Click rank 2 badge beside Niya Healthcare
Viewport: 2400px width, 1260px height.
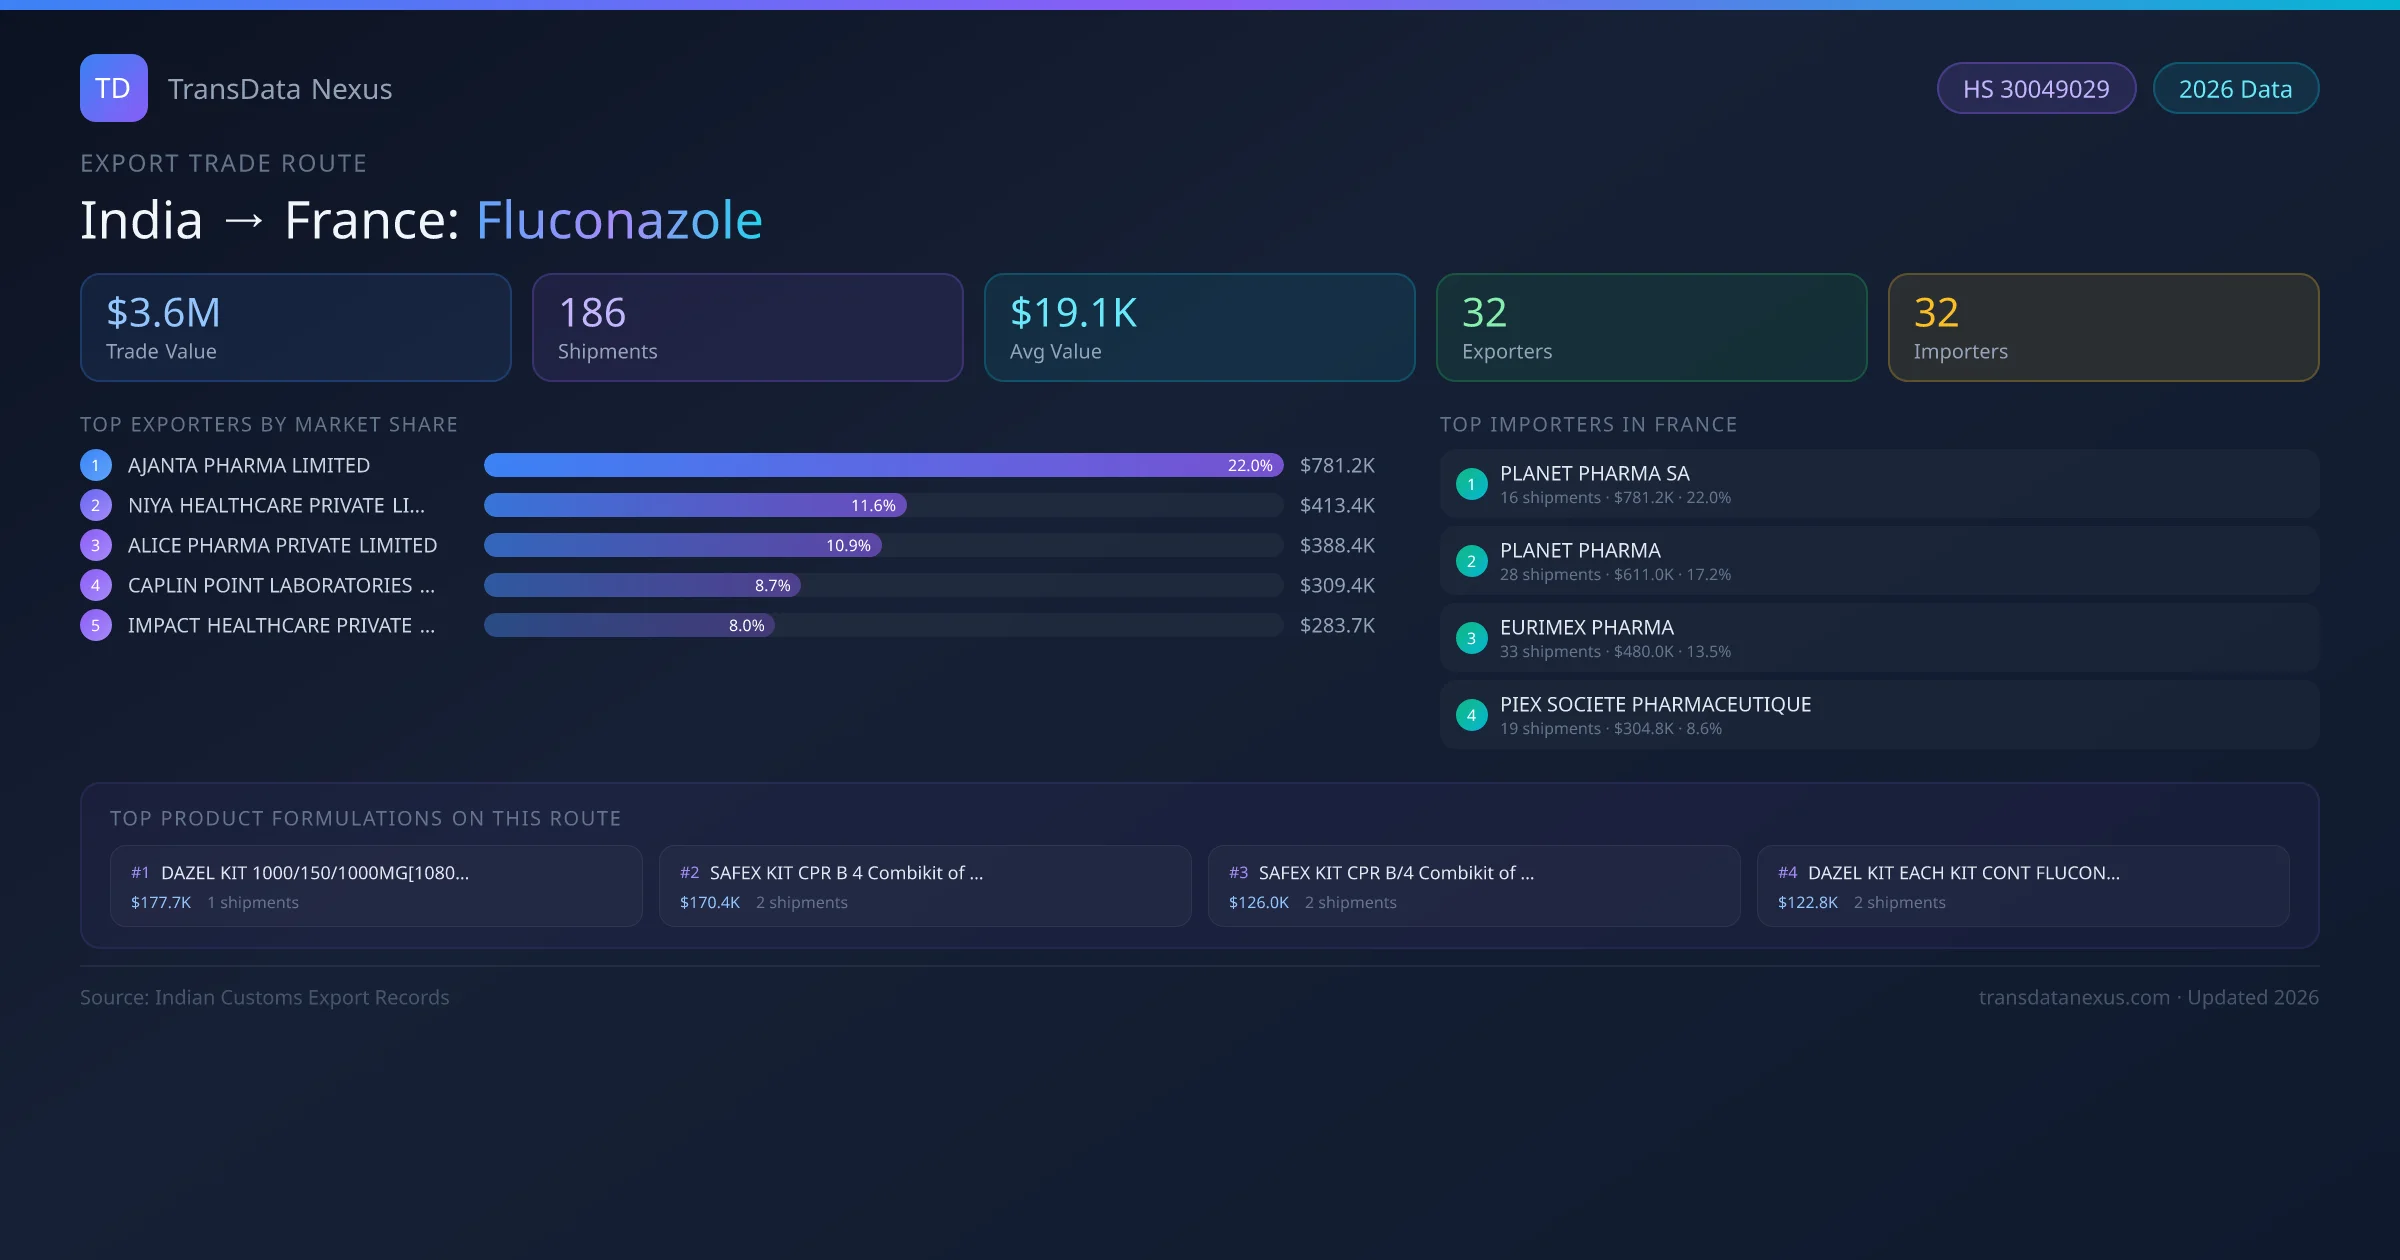point(96,505)
